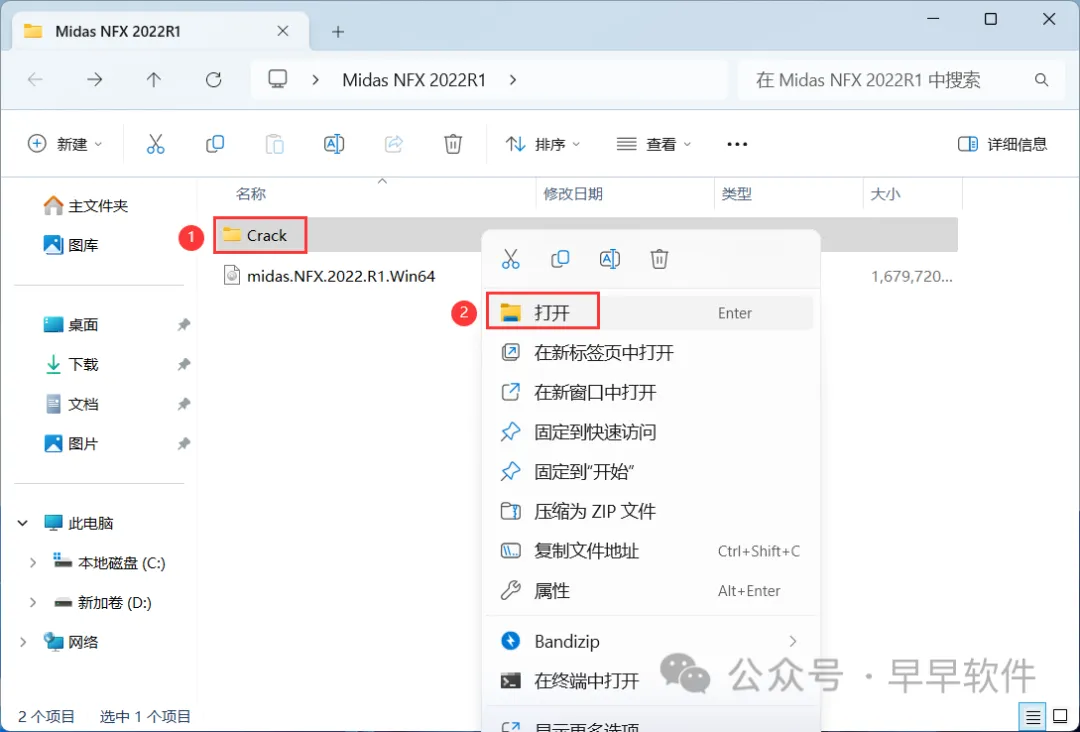1080x732 pixels.
Task: Click the search magnifier icon
Action: pos(1041,80)
